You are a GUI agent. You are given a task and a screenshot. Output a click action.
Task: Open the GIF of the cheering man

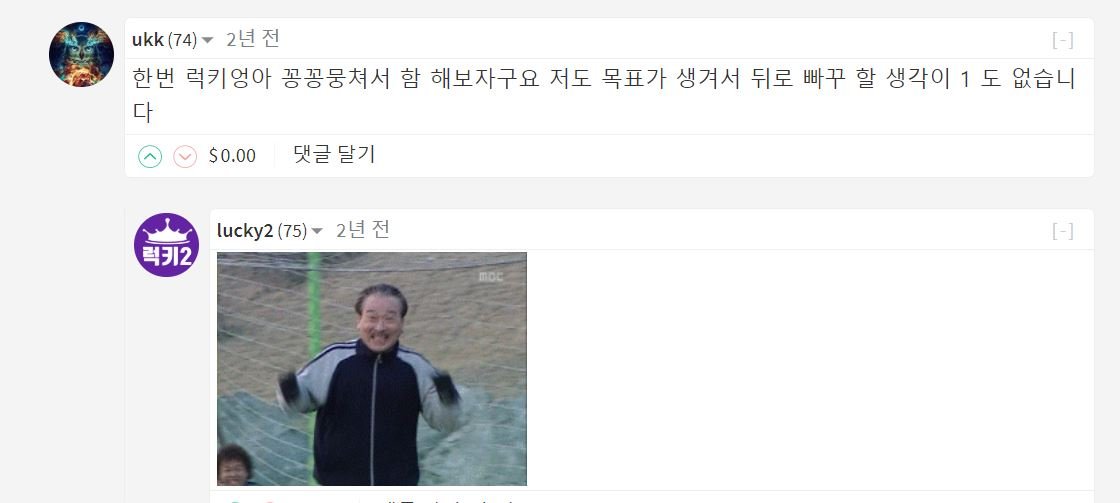(371, 369)
